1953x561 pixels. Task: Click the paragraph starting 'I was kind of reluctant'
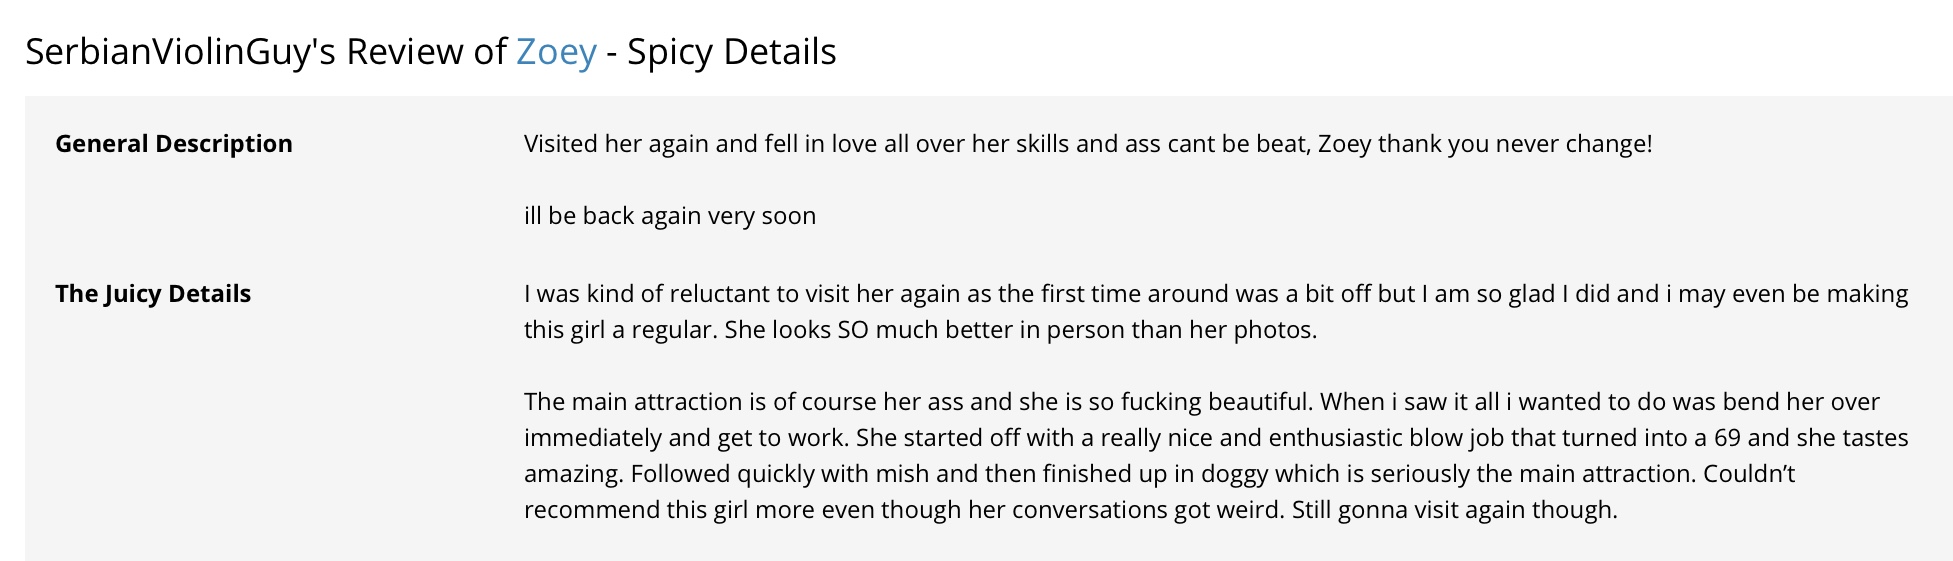tap(1216, 312)
